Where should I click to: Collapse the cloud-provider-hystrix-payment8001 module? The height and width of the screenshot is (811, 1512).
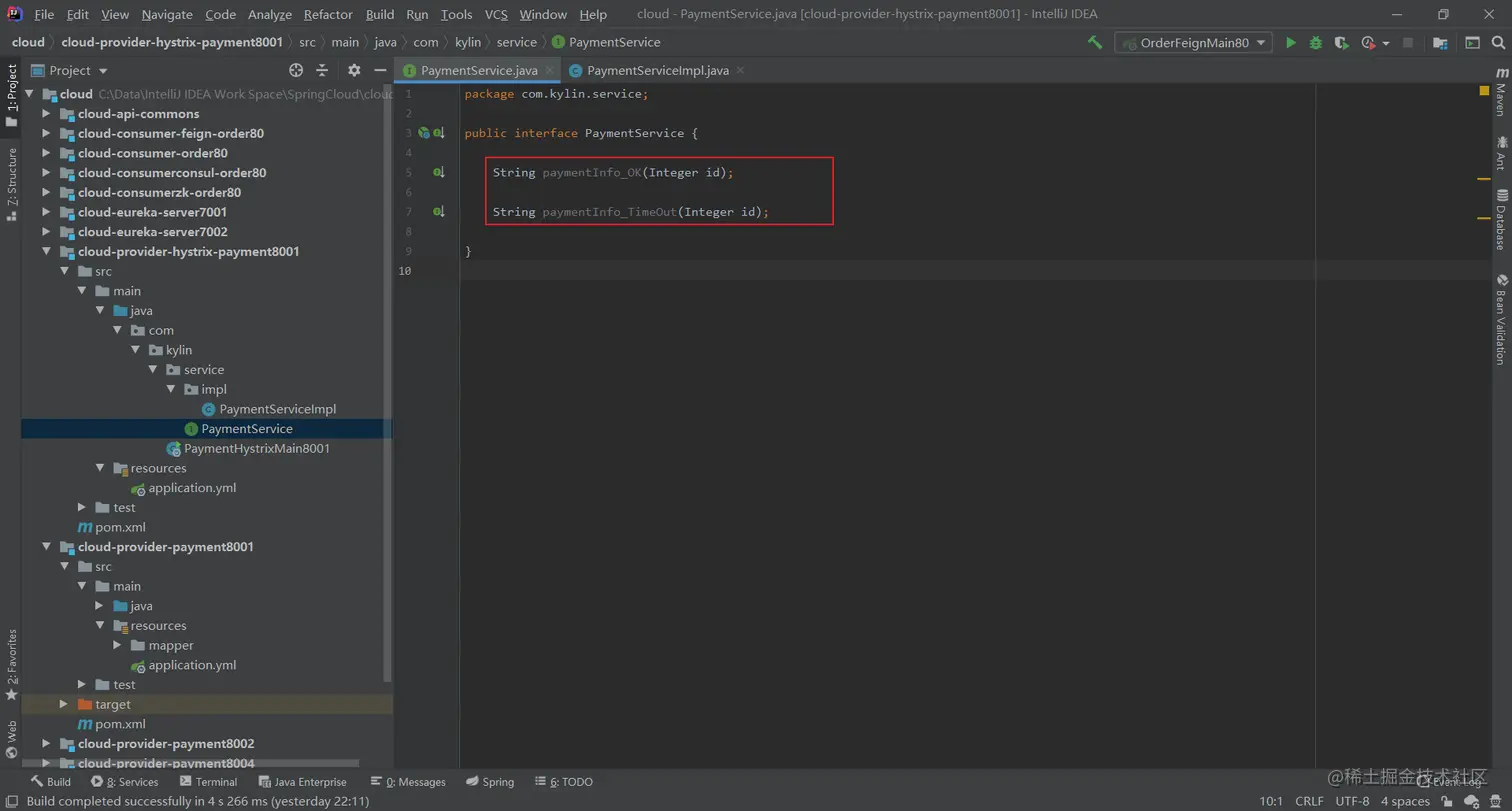coord(46,252)
